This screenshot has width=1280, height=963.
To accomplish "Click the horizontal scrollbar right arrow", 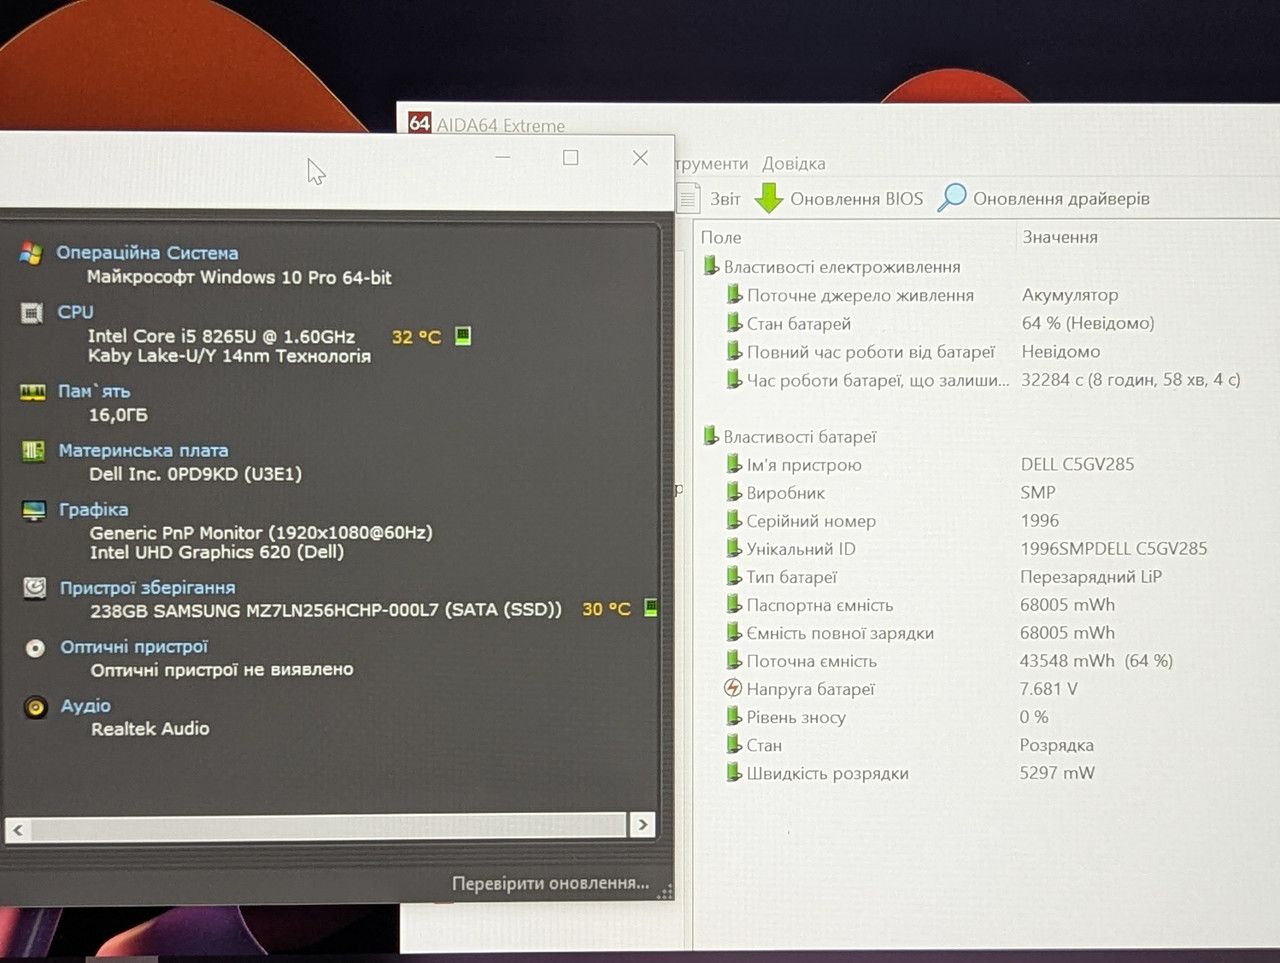I will tap(642, 825).
